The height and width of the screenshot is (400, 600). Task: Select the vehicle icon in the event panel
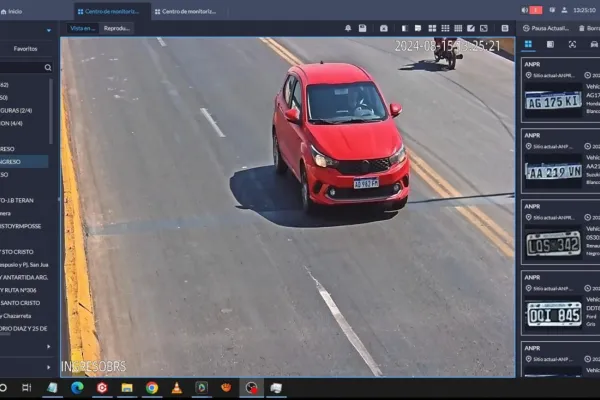[594, 44]
